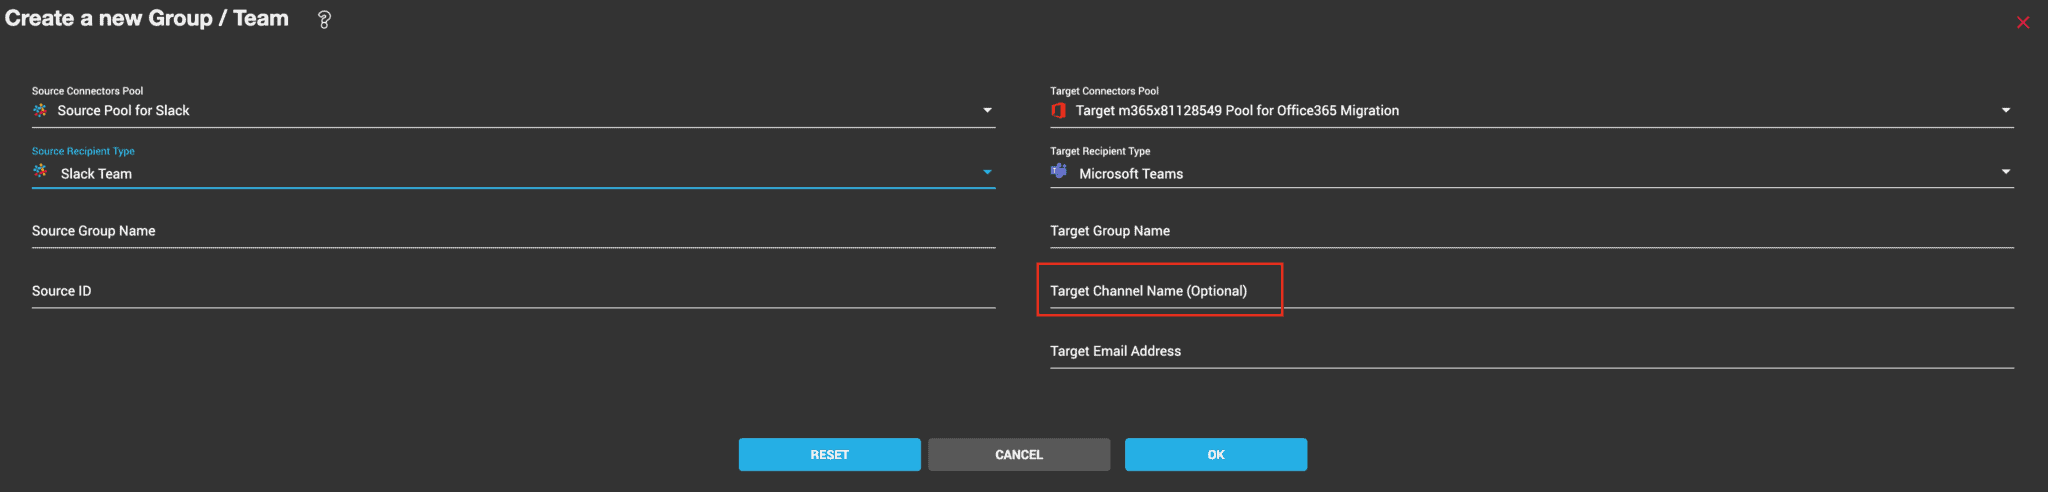Viewport: 2048px width, 492px height.
Task: Select the Microsoft Teams value
Action: point(1131,173)
